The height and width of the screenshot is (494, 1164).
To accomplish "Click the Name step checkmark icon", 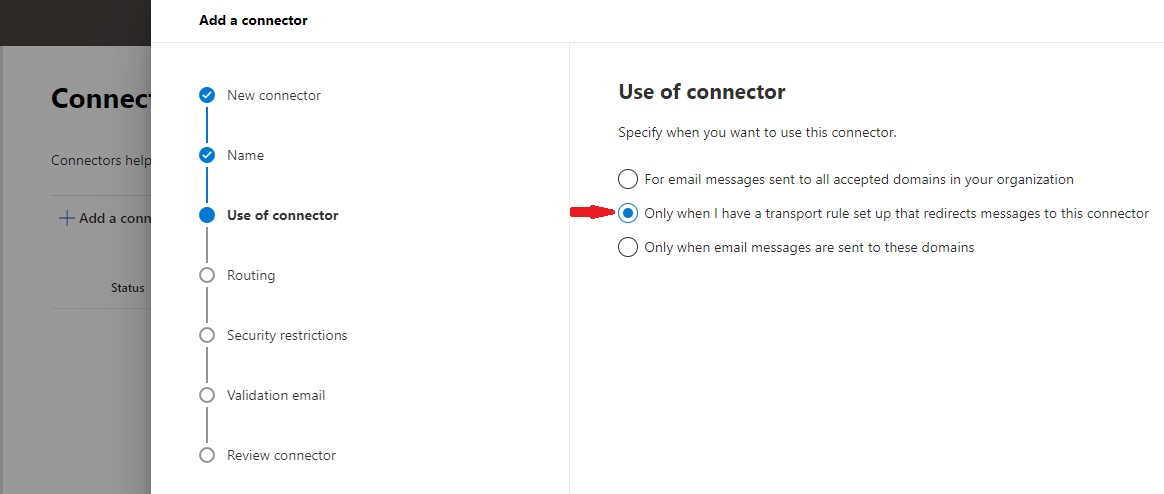I will (x=207, y=155).
